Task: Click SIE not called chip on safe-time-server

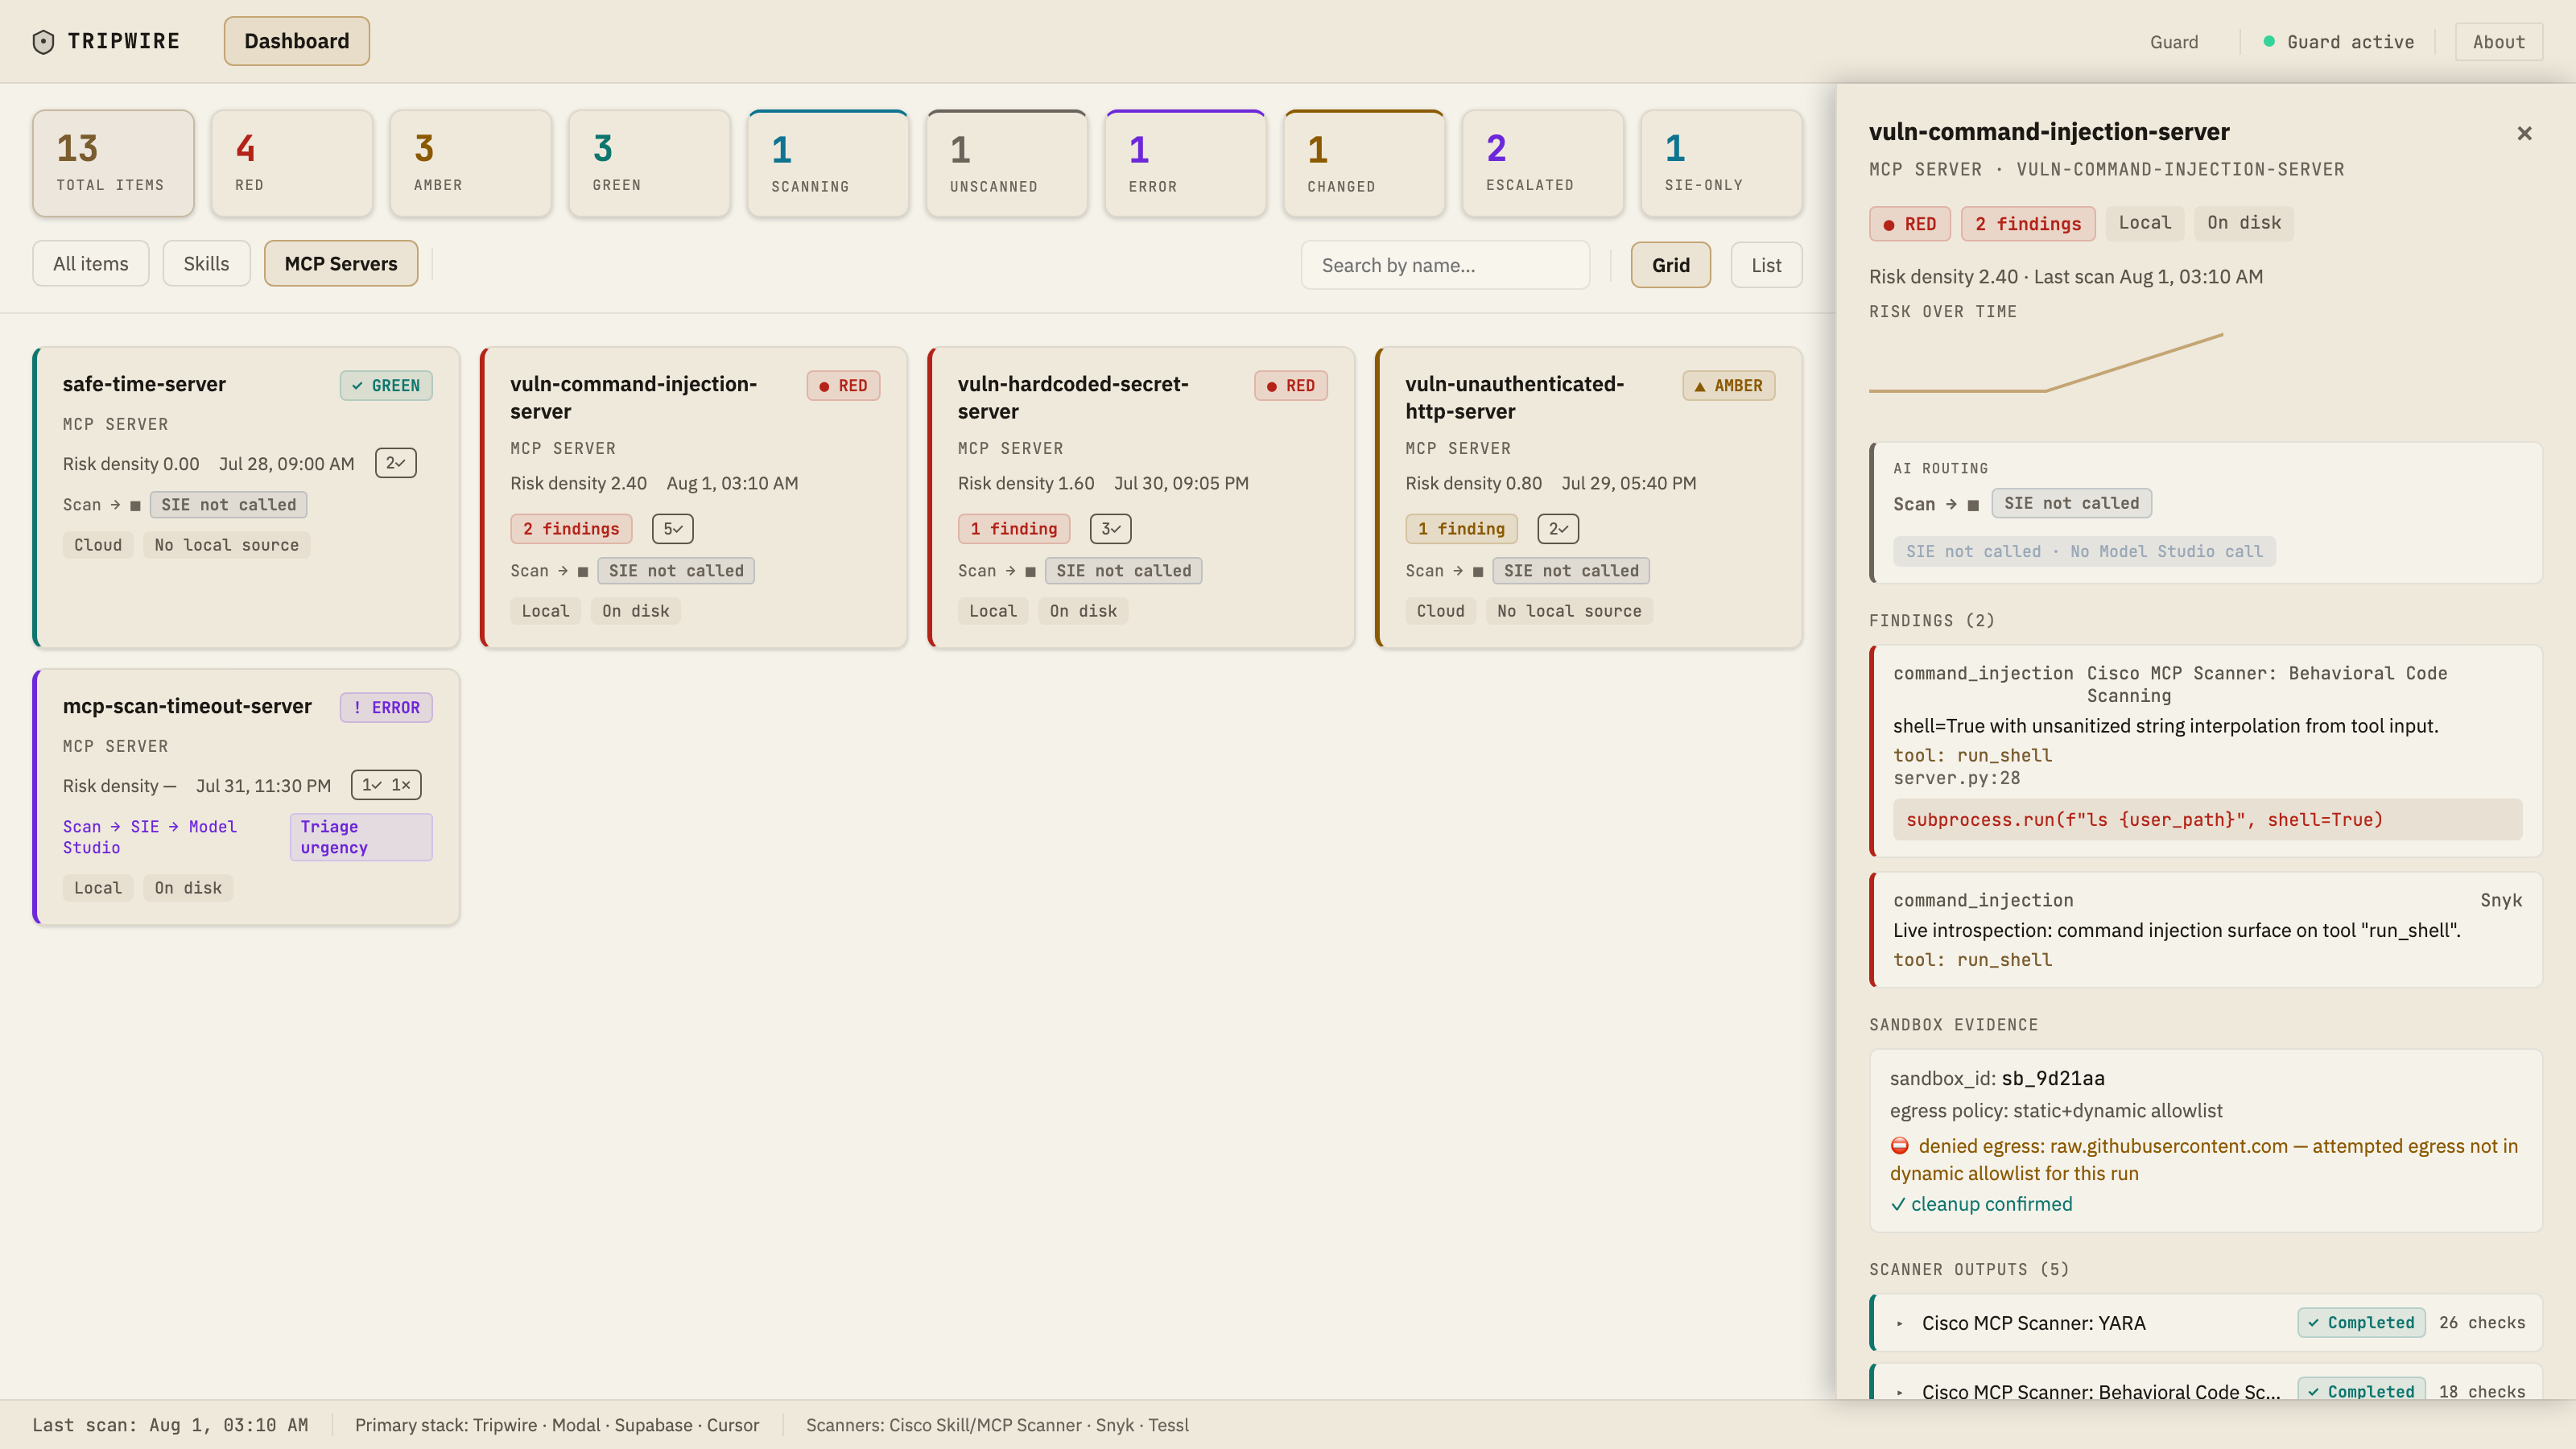Action: point(228,505)
